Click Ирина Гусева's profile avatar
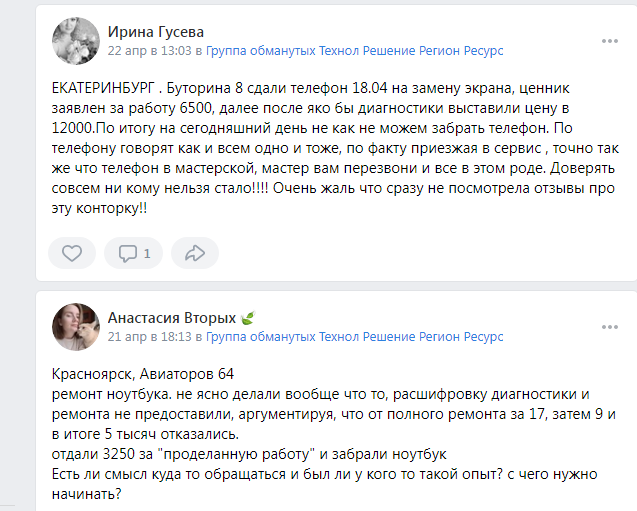This screenshot has height=511, width=637. tap(75, 40)
